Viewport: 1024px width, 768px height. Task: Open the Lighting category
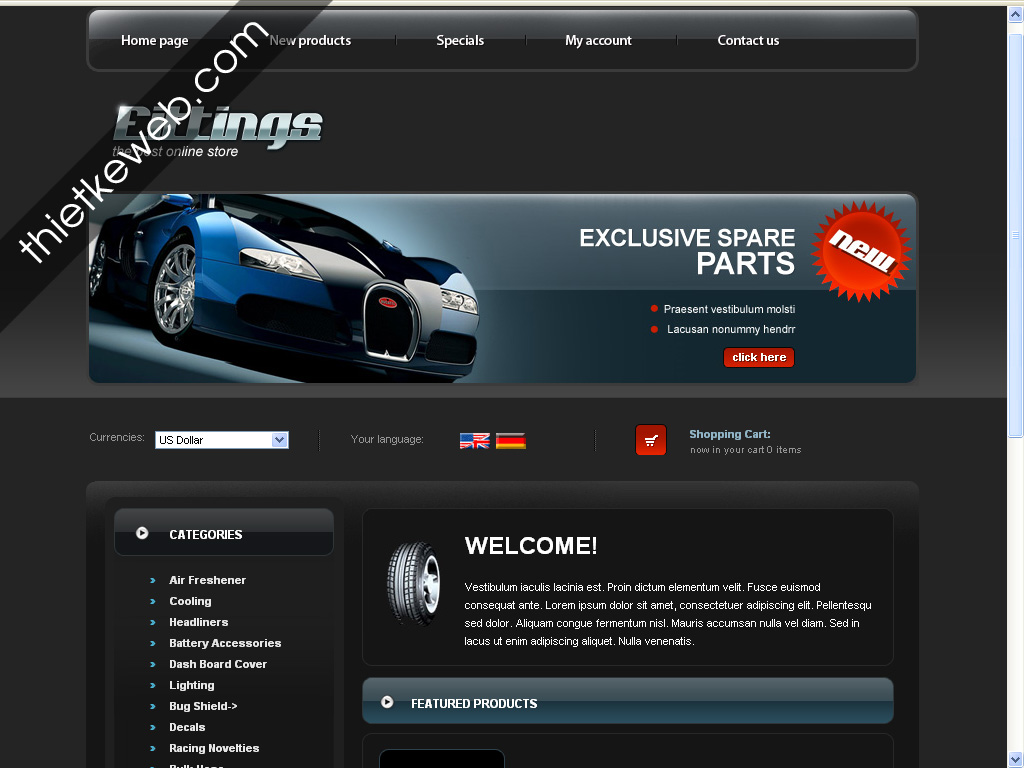[192, 685]
